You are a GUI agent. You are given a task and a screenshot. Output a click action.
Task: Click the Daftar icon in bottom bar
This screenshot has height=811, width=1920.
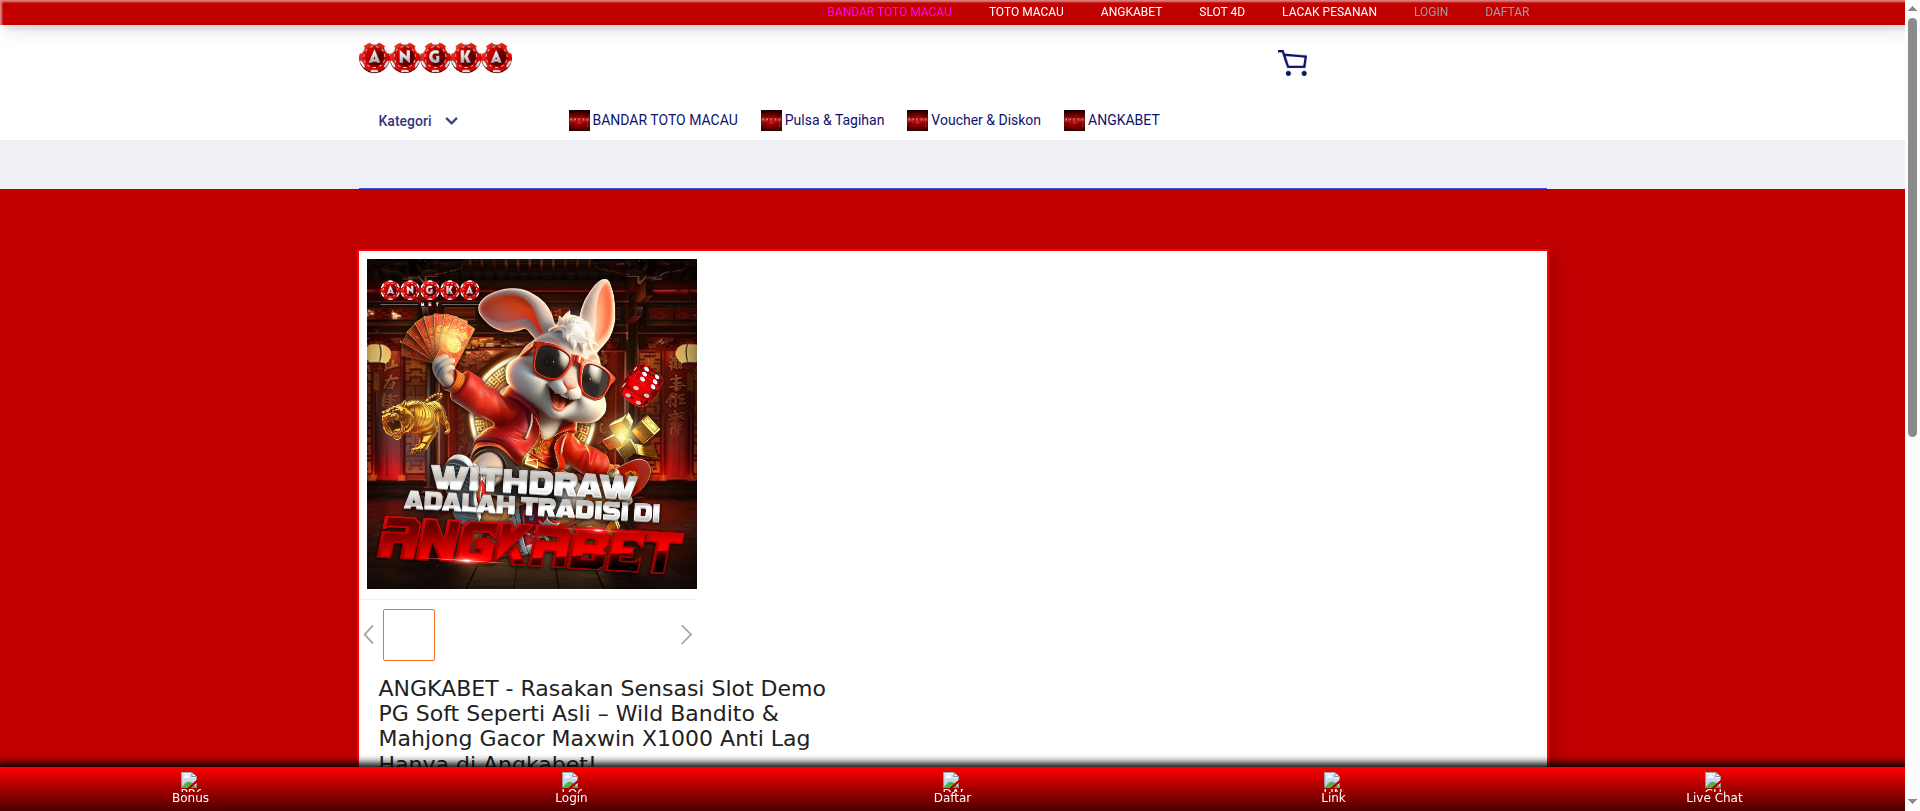952,781
